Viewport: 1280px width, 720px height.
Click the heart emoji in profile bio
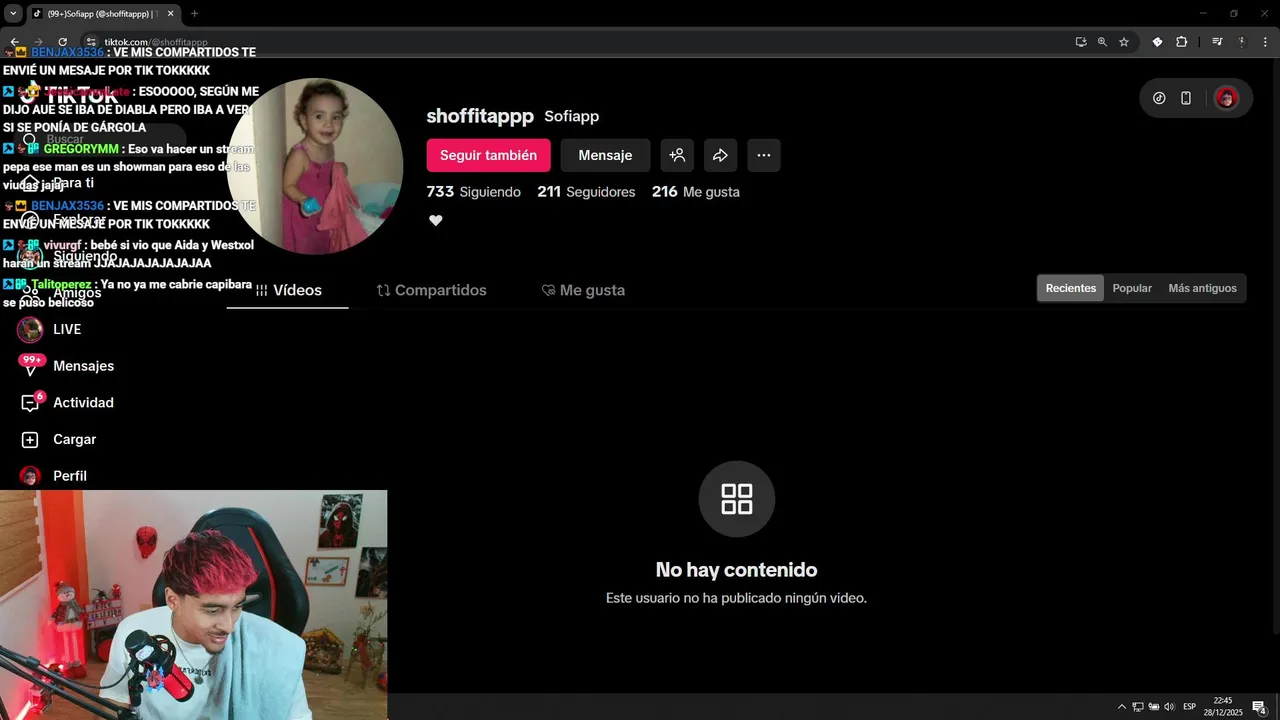coord(435,221)
